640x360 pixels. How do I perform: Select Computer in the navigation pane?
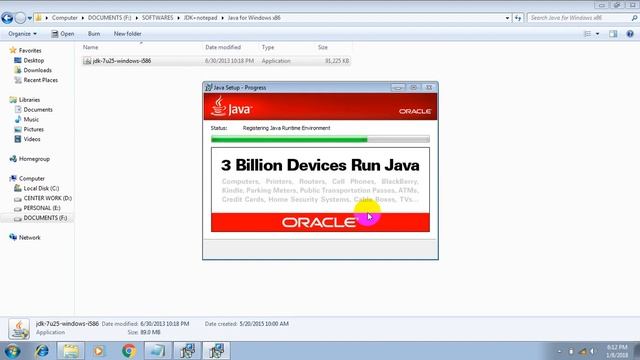click(x=31, y=178)
